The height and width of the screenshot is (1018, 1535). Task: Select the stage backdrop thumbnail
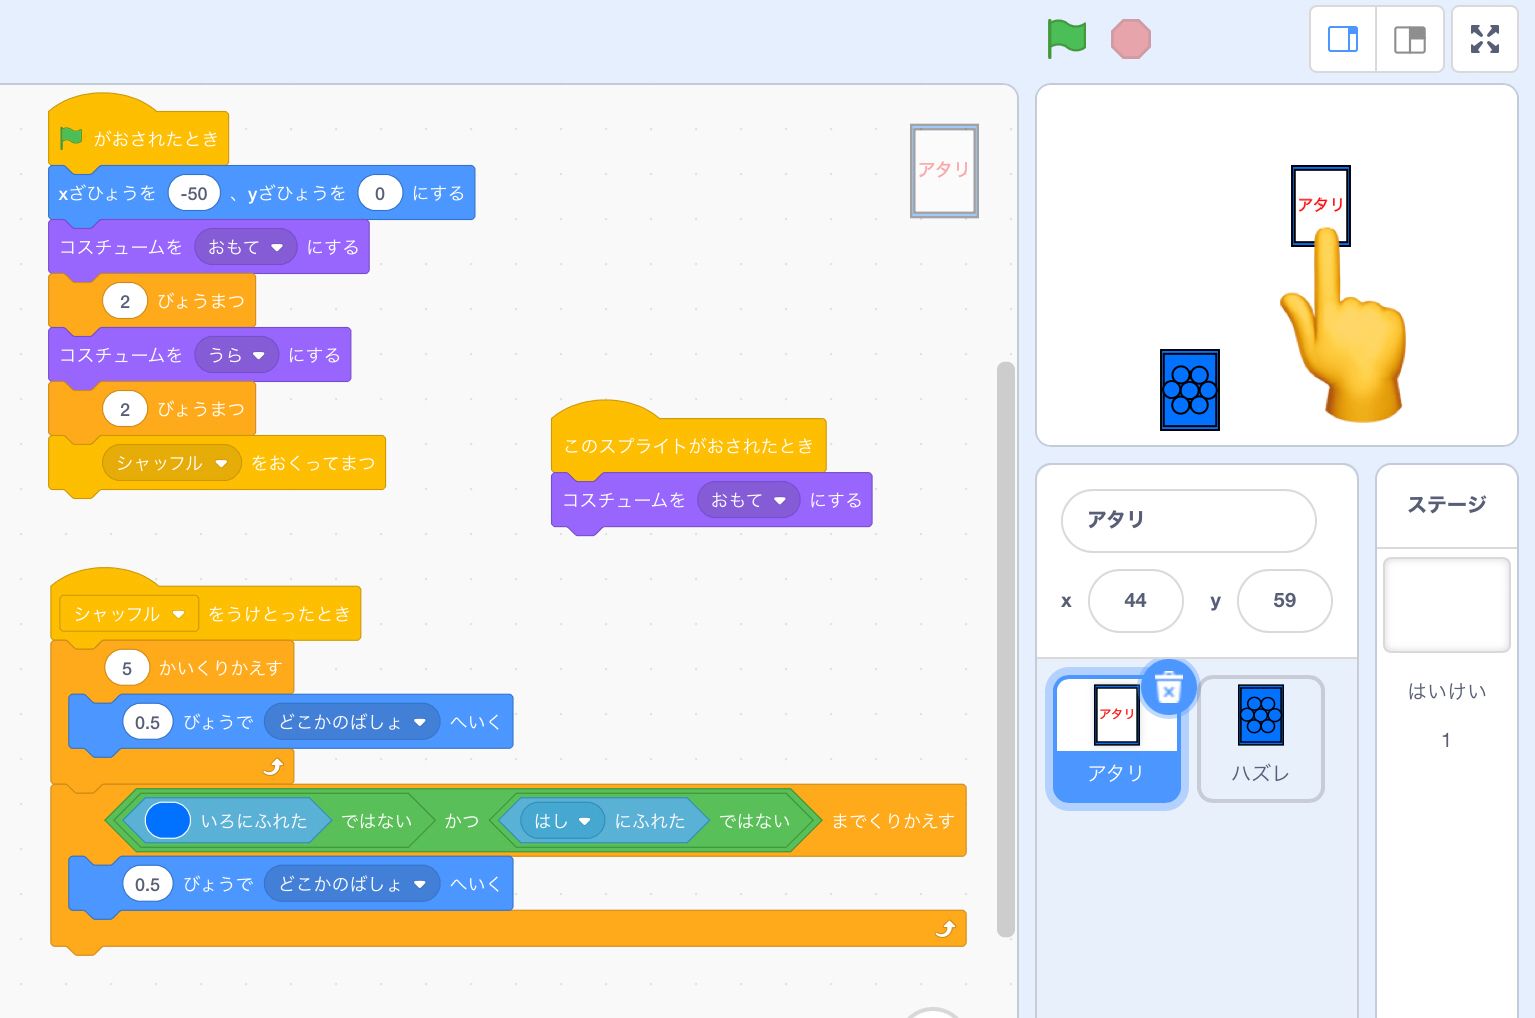point(1446,605)
